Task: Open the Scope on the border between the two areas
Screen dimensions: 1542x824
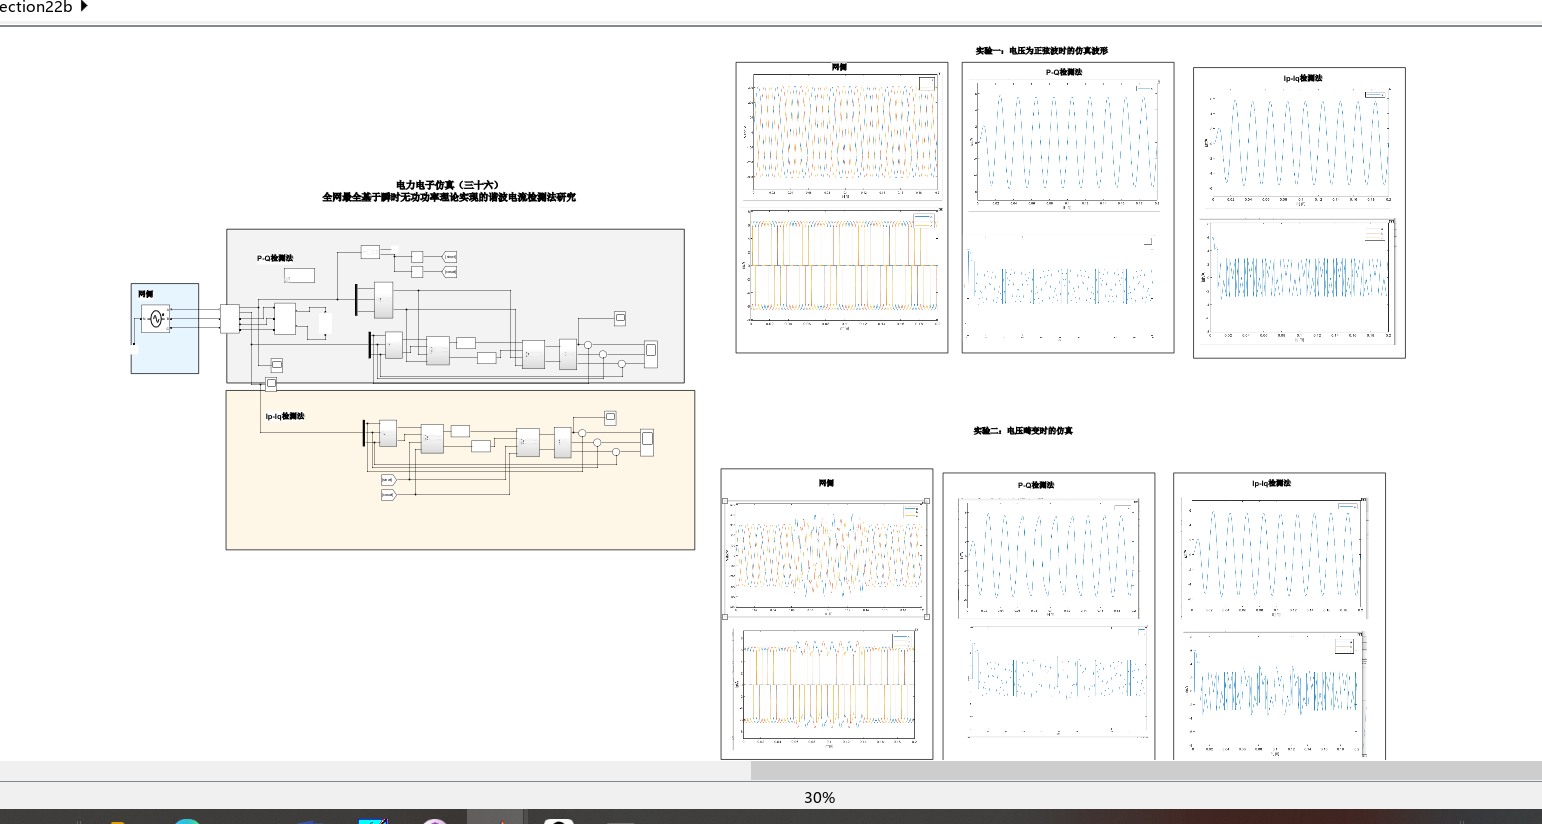Action: (x=271, y=383)
